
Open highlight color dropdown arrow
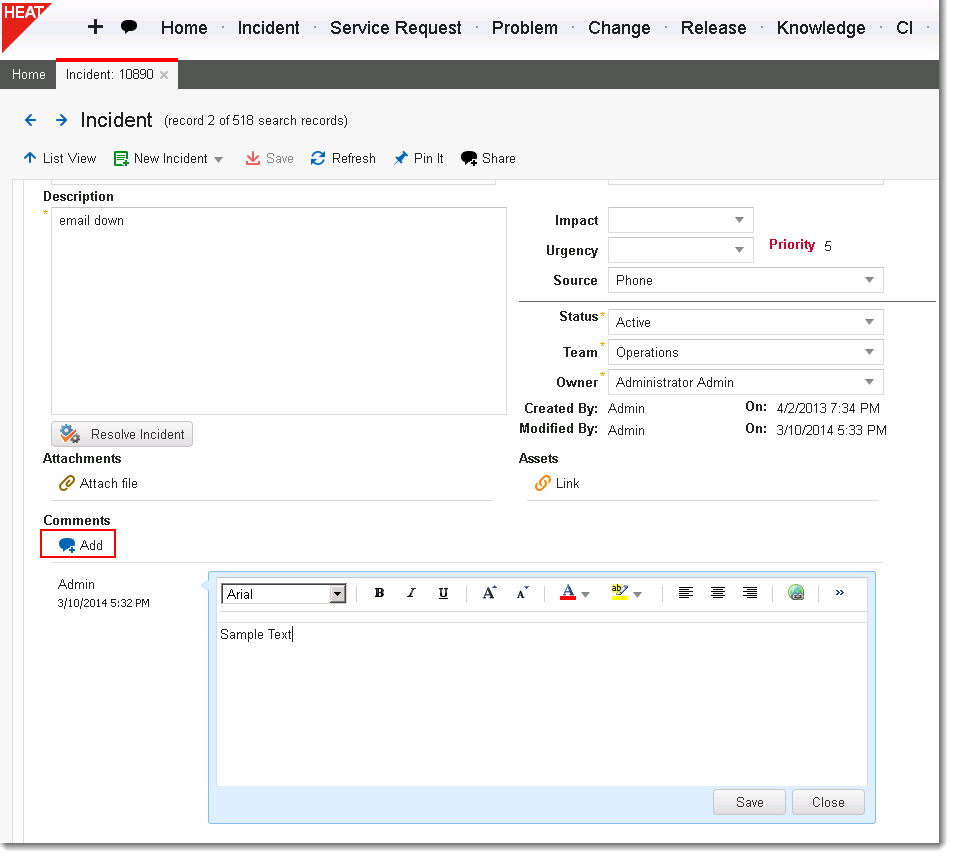(x=638, y=595)
